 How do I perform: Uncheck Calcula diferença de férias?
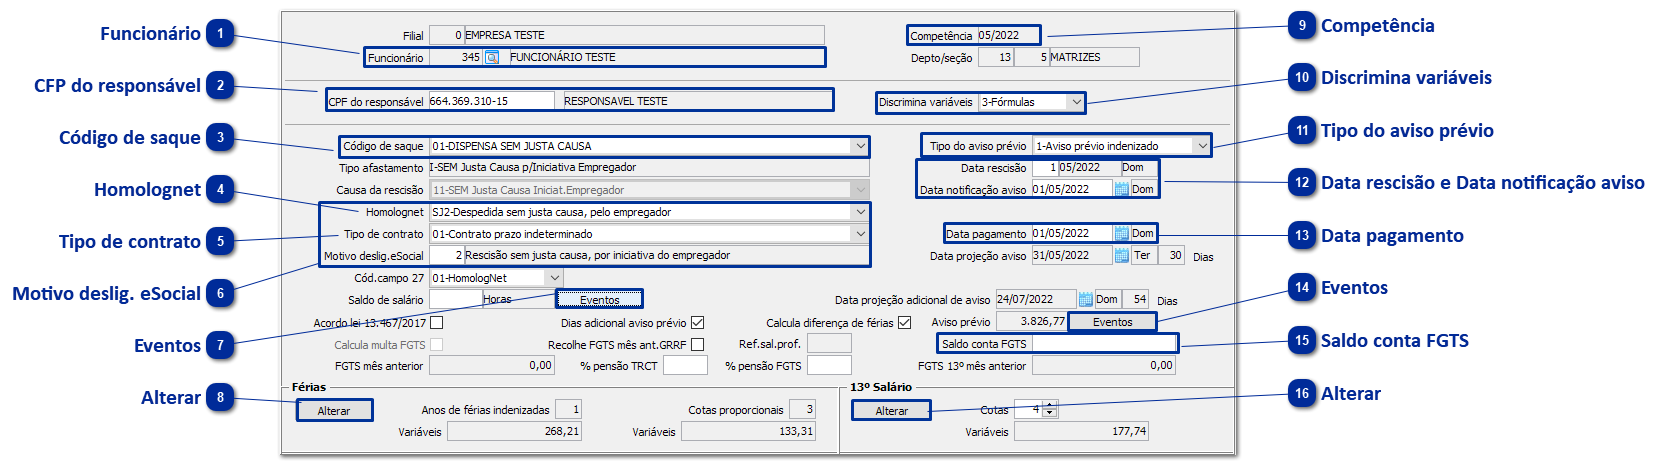point(904,323)
